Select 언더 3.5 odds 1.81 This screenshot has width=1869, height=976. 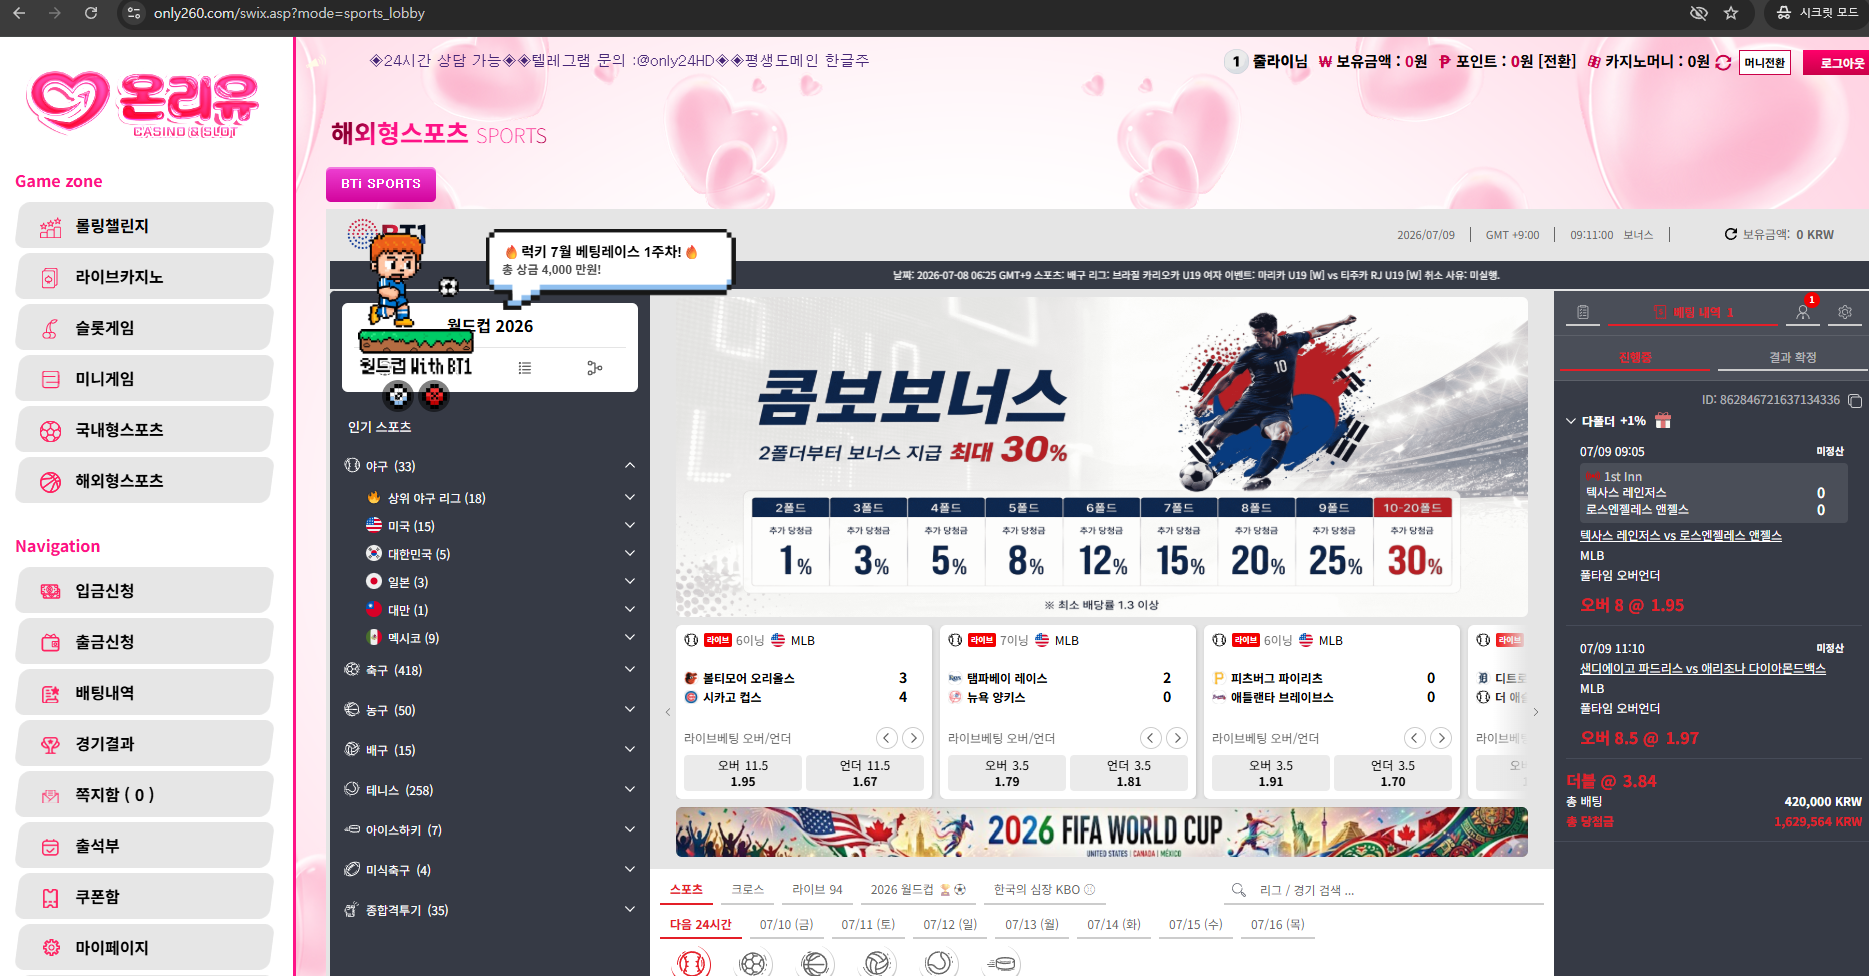click(1129, 773)
